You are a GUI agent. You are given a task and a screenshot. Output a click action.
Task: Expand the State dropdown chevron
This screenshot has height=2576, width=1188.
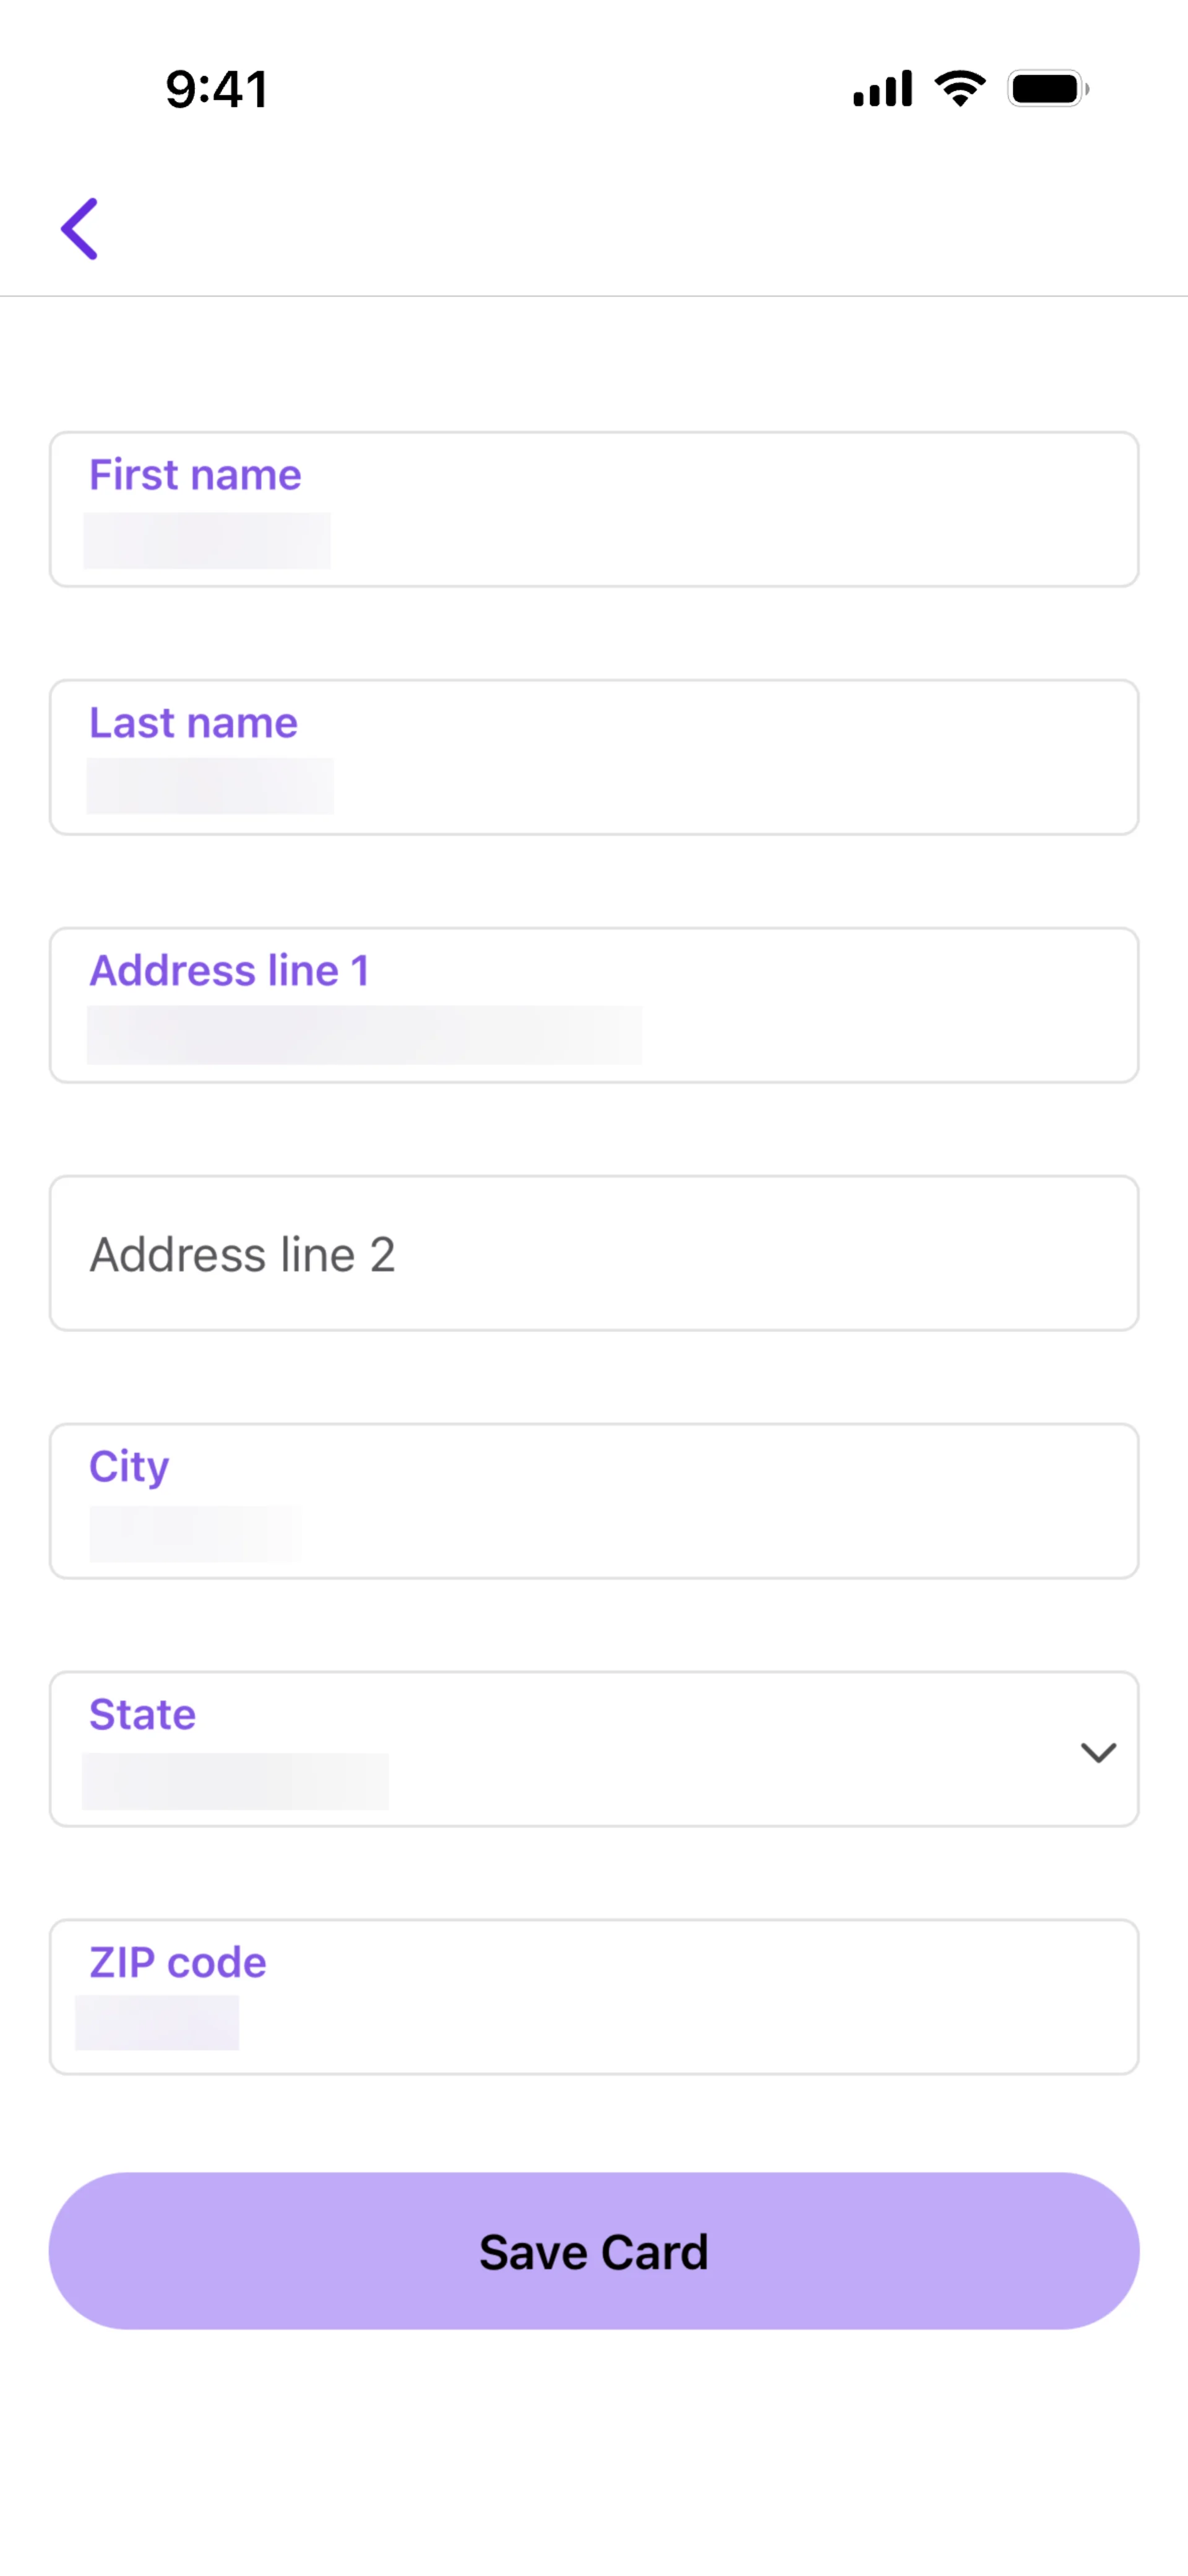pyautogui.click(x=1098, y=1752)
